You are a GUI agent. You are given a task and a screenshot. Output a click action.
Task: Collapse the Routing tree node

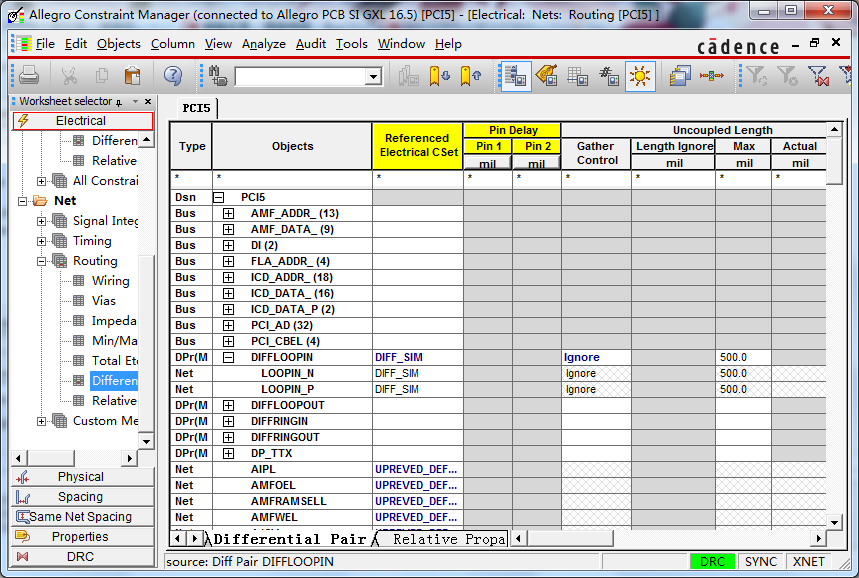[x=42, y=261]
